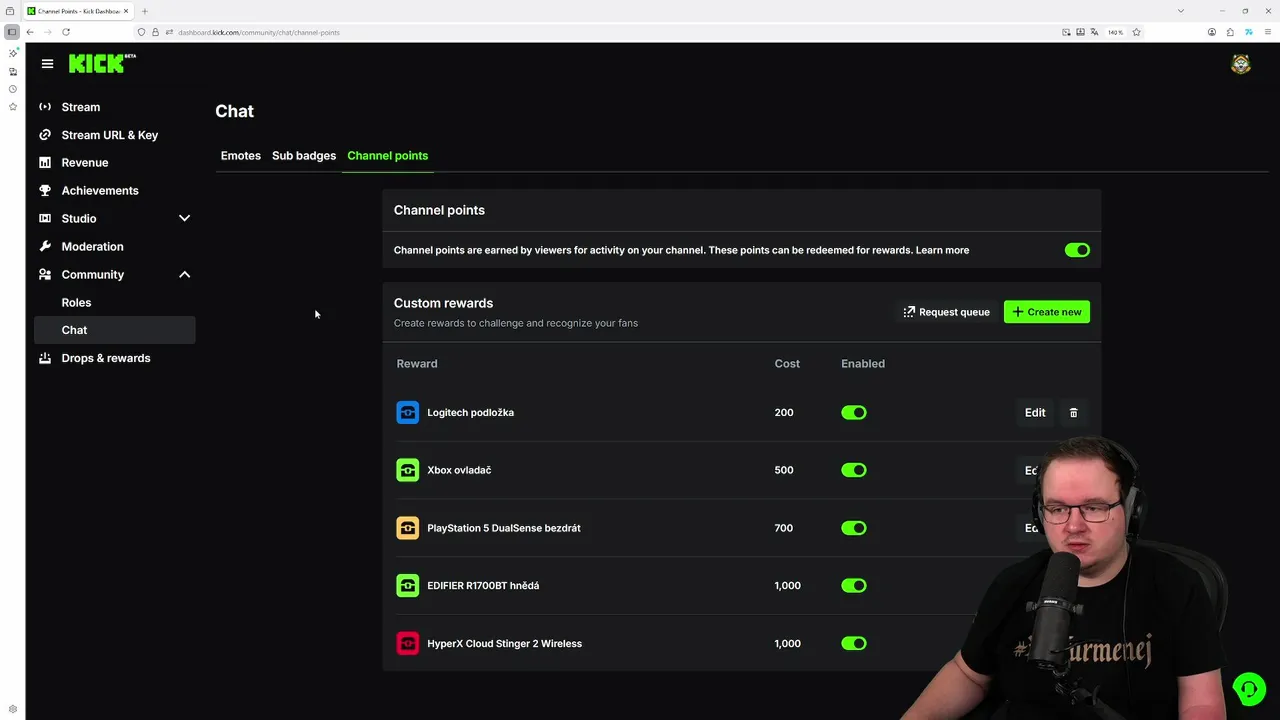This screenshot has height=720, width=1280.
Task: Click the Community people icon
Action: (x=45, y=274)
